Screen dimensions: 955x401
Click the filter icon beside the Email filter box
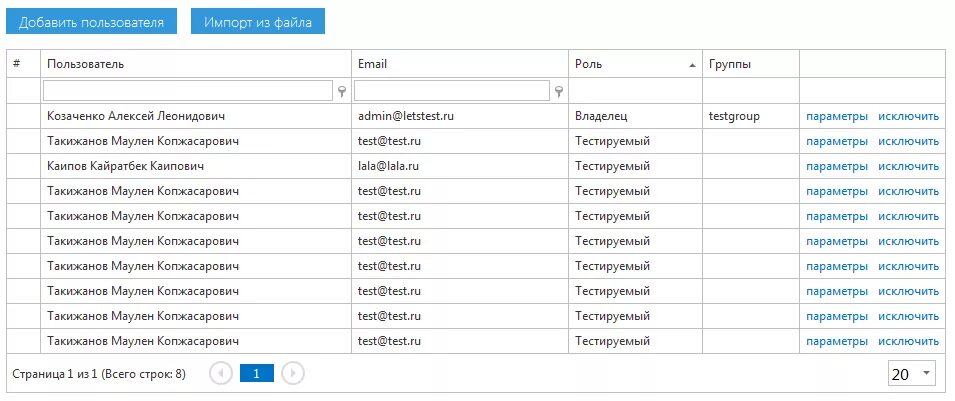pyautogui.click(x=559, y=91)
